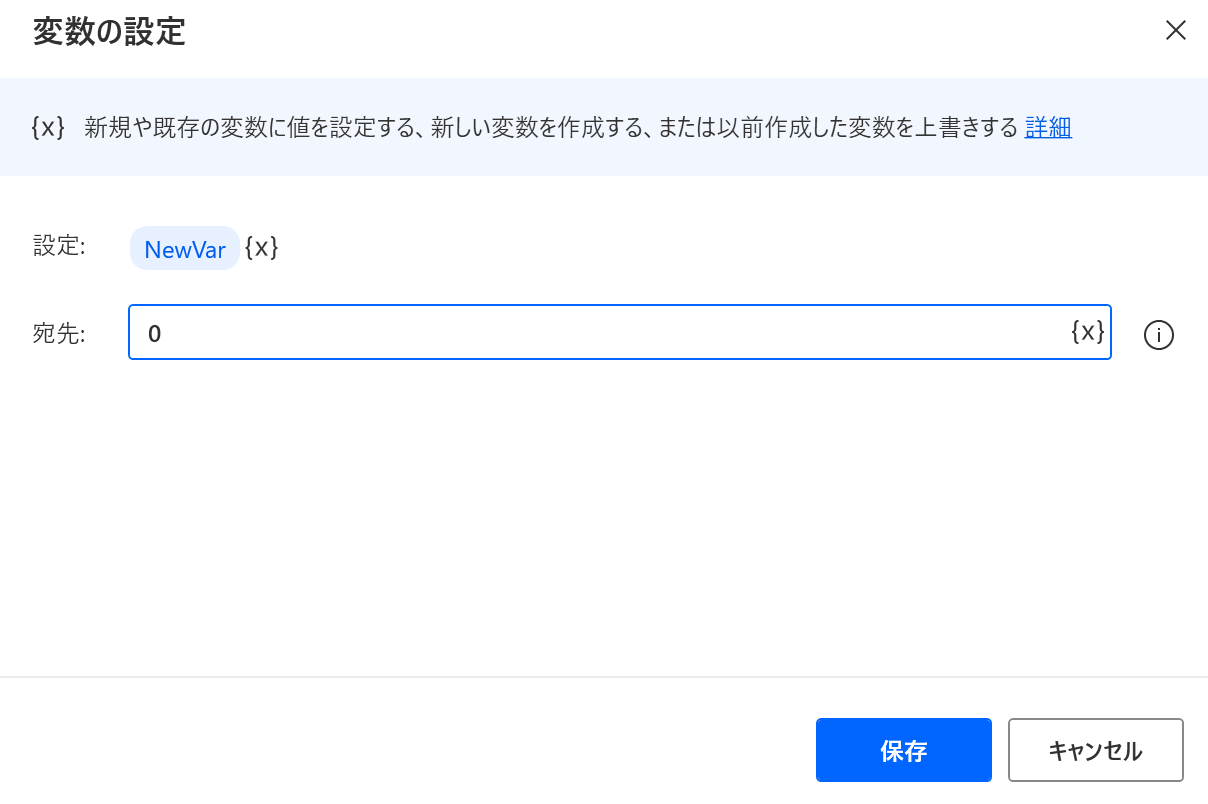Image resolution: width=1208 pixels, height=804 pixels.
Task: Select the NewVar variable chip
Action: tap(185, 249)
